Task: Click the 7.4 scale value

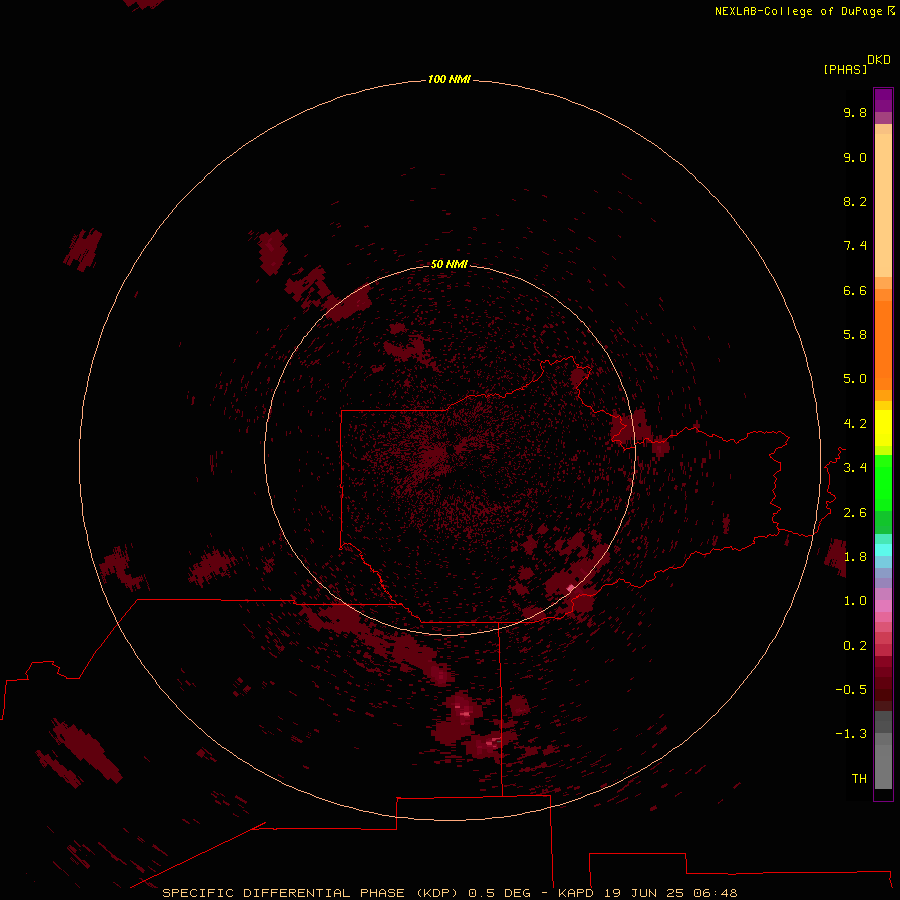Action: tap(855, 246)
